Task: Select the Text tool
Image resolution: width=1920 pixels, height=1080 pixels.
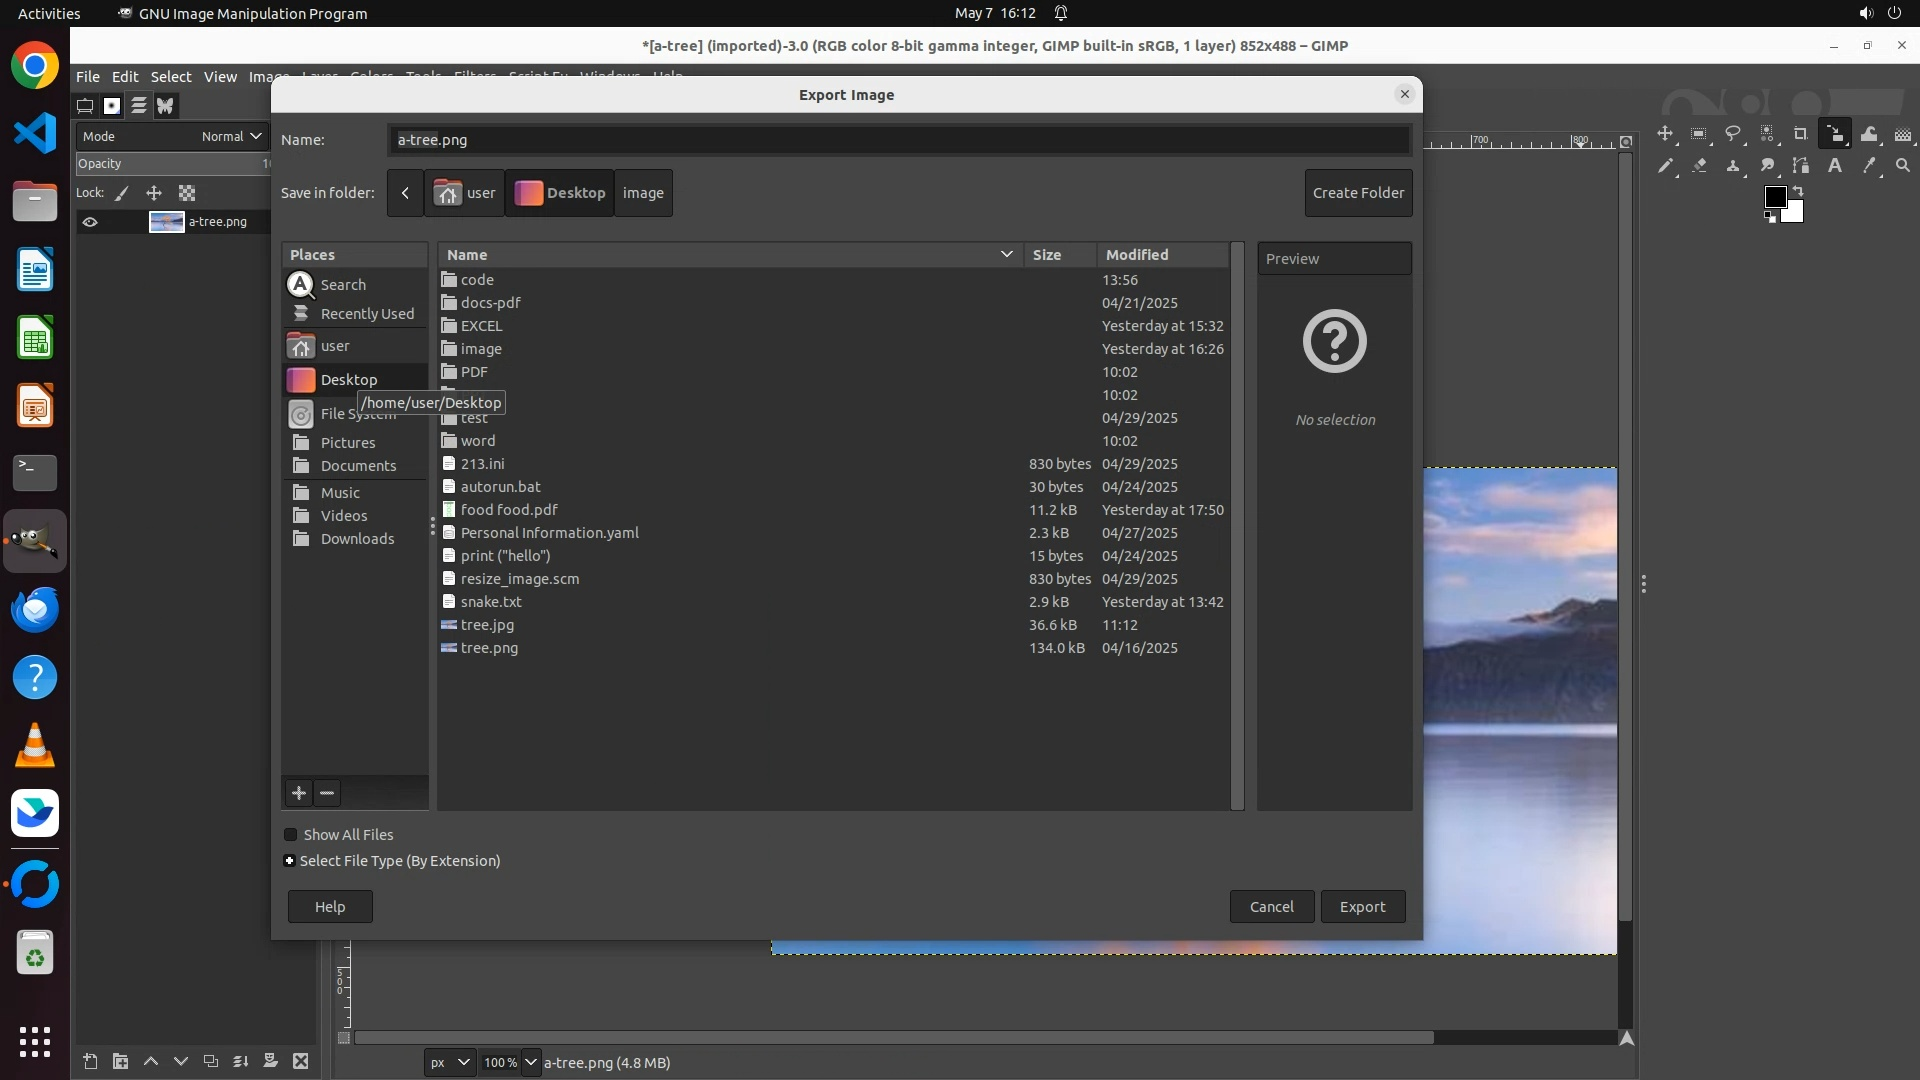Action: [1835, 166]
